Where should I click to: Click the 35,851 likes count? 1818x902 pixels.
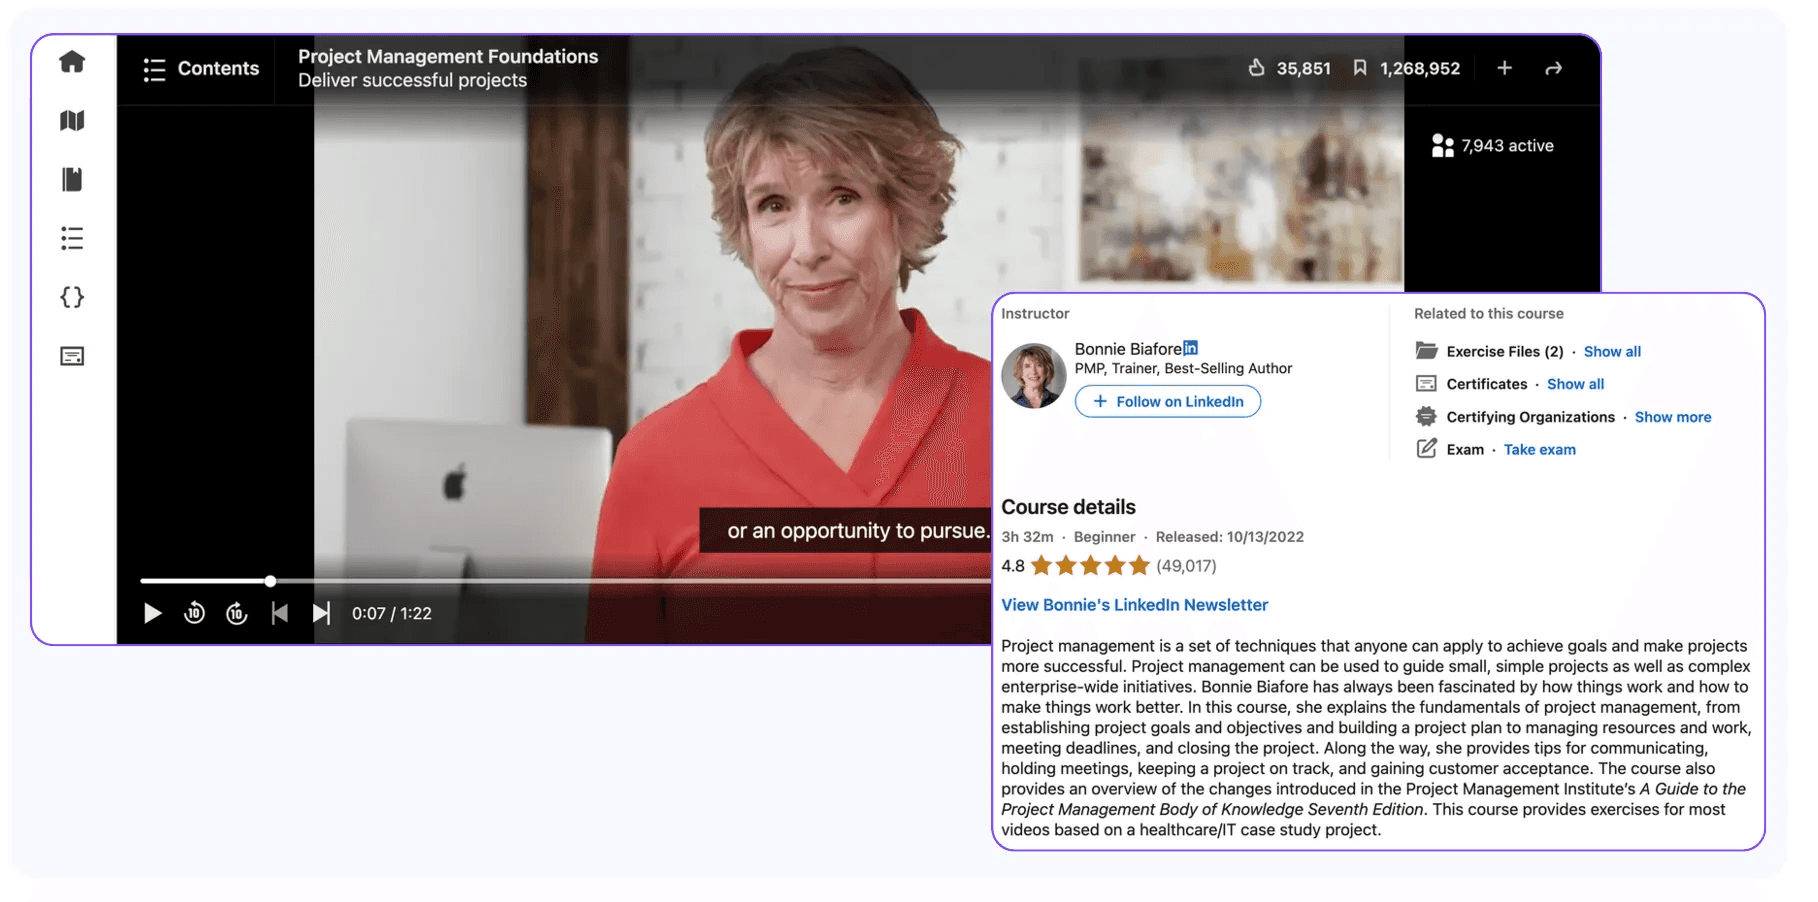click(x=1303, y=69)
